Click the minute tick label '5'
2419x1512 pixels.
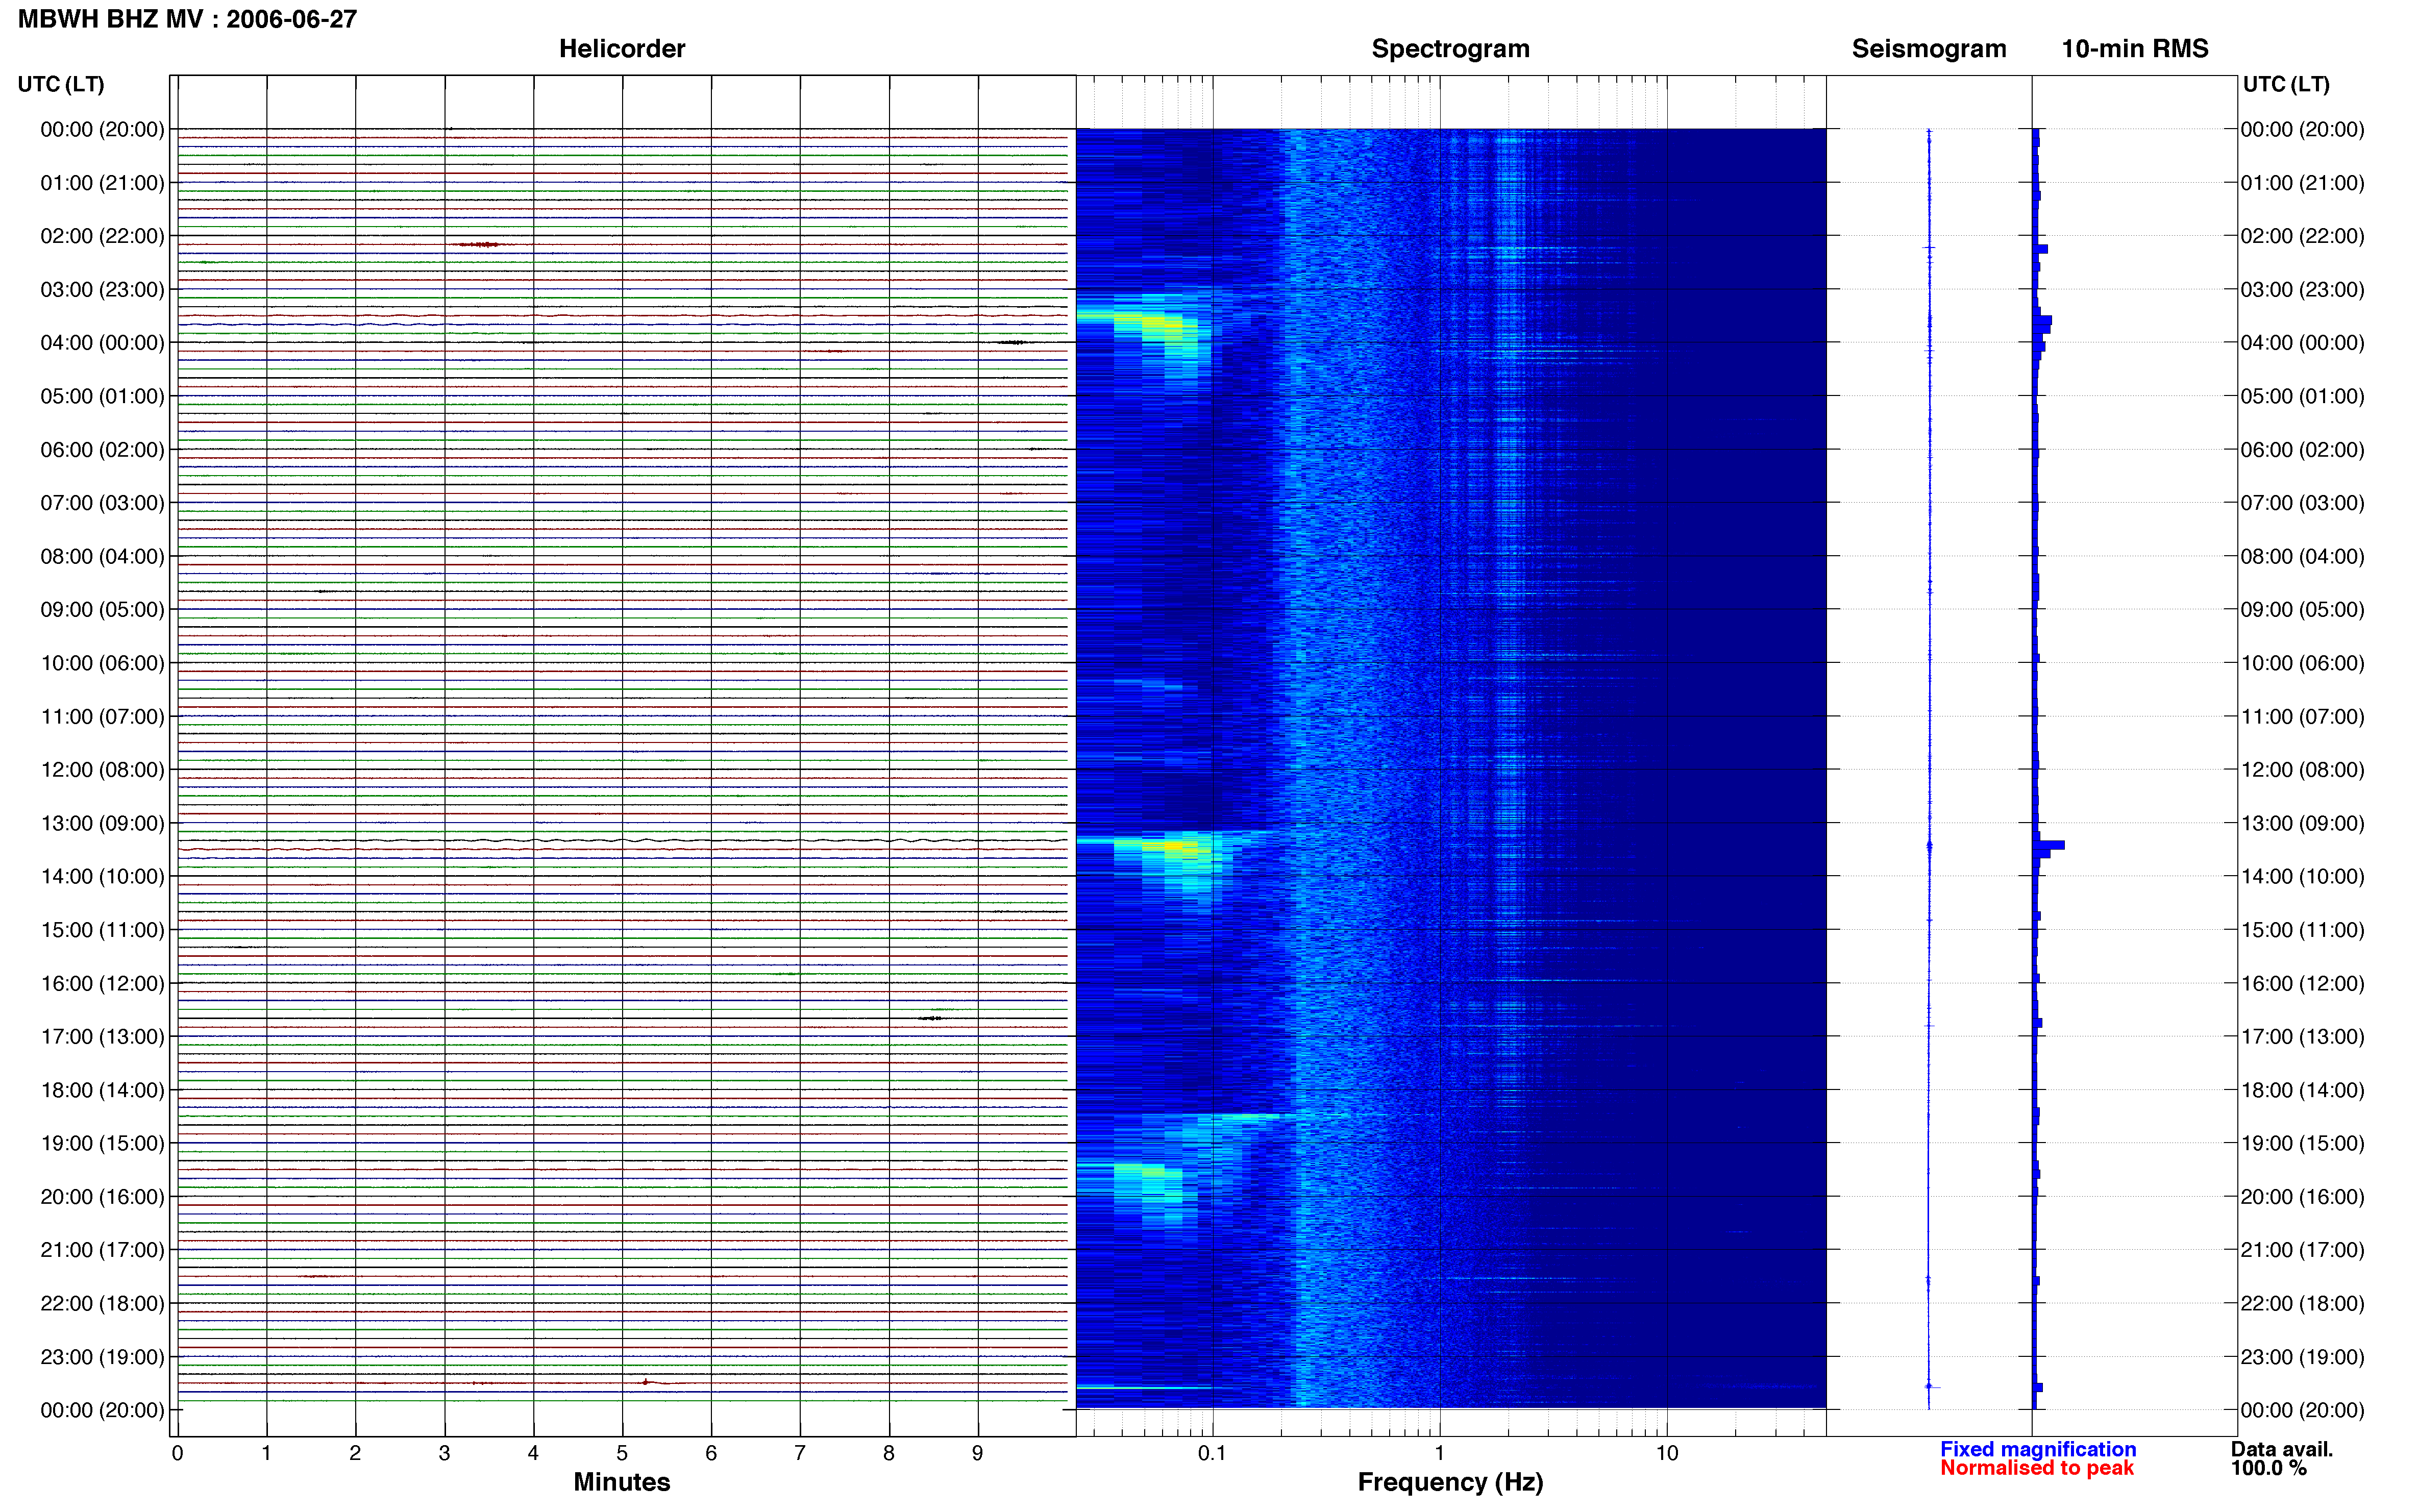click(x=622, y=1453)
